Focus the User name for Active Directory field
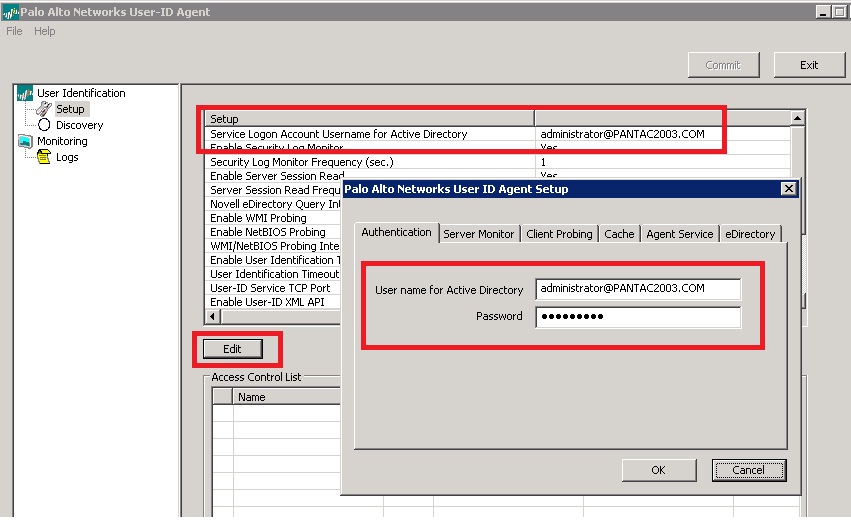The image size is (851, 522). (638, 289)
